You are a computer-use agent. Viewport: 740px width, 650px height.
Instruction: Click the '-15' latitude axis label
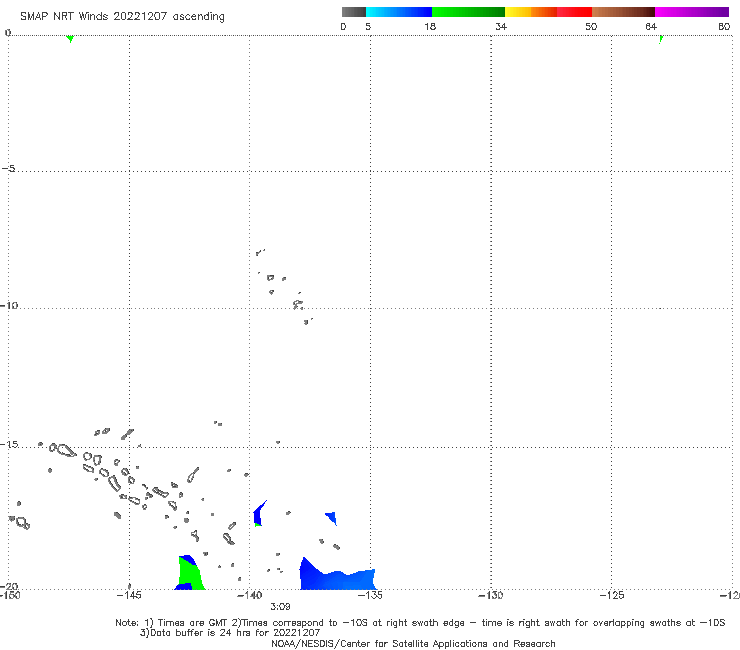point(9,444)
